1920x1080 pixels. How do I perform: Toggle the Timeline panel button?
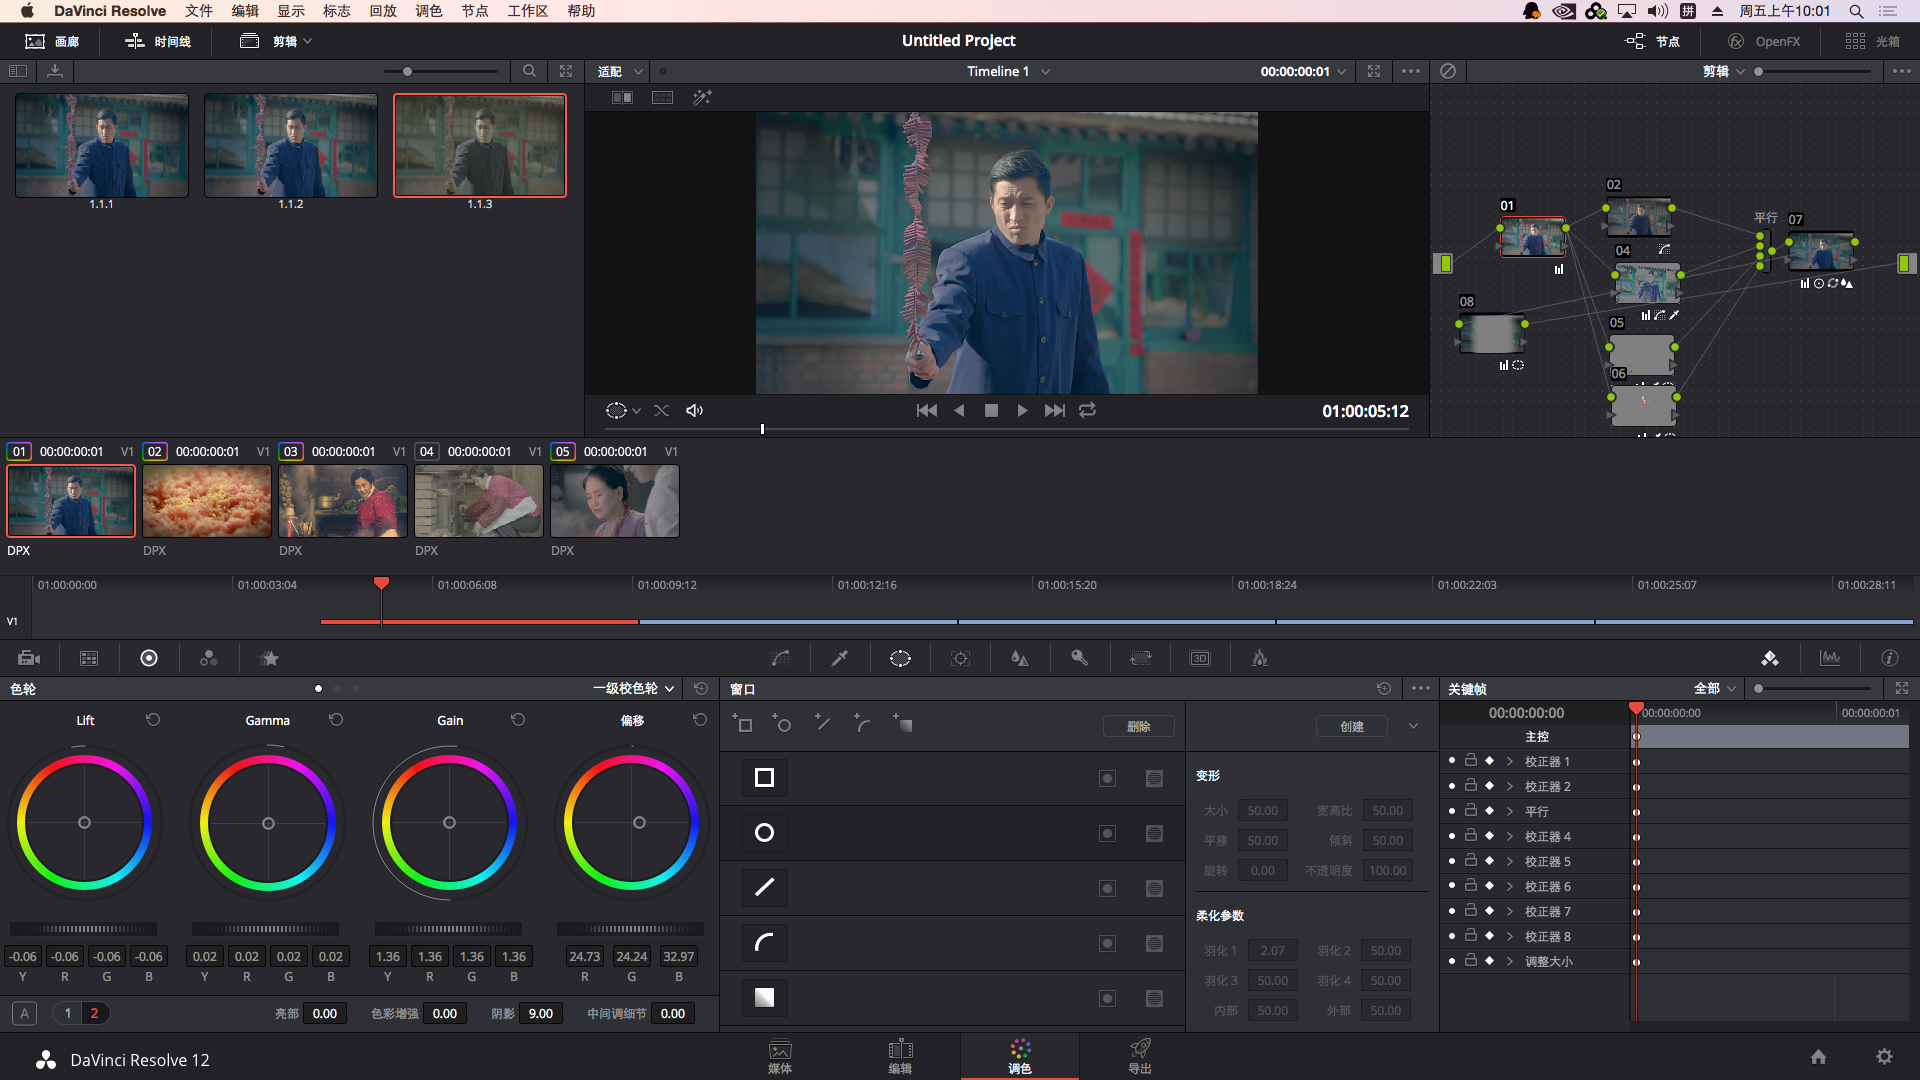(x=158, y=41)
